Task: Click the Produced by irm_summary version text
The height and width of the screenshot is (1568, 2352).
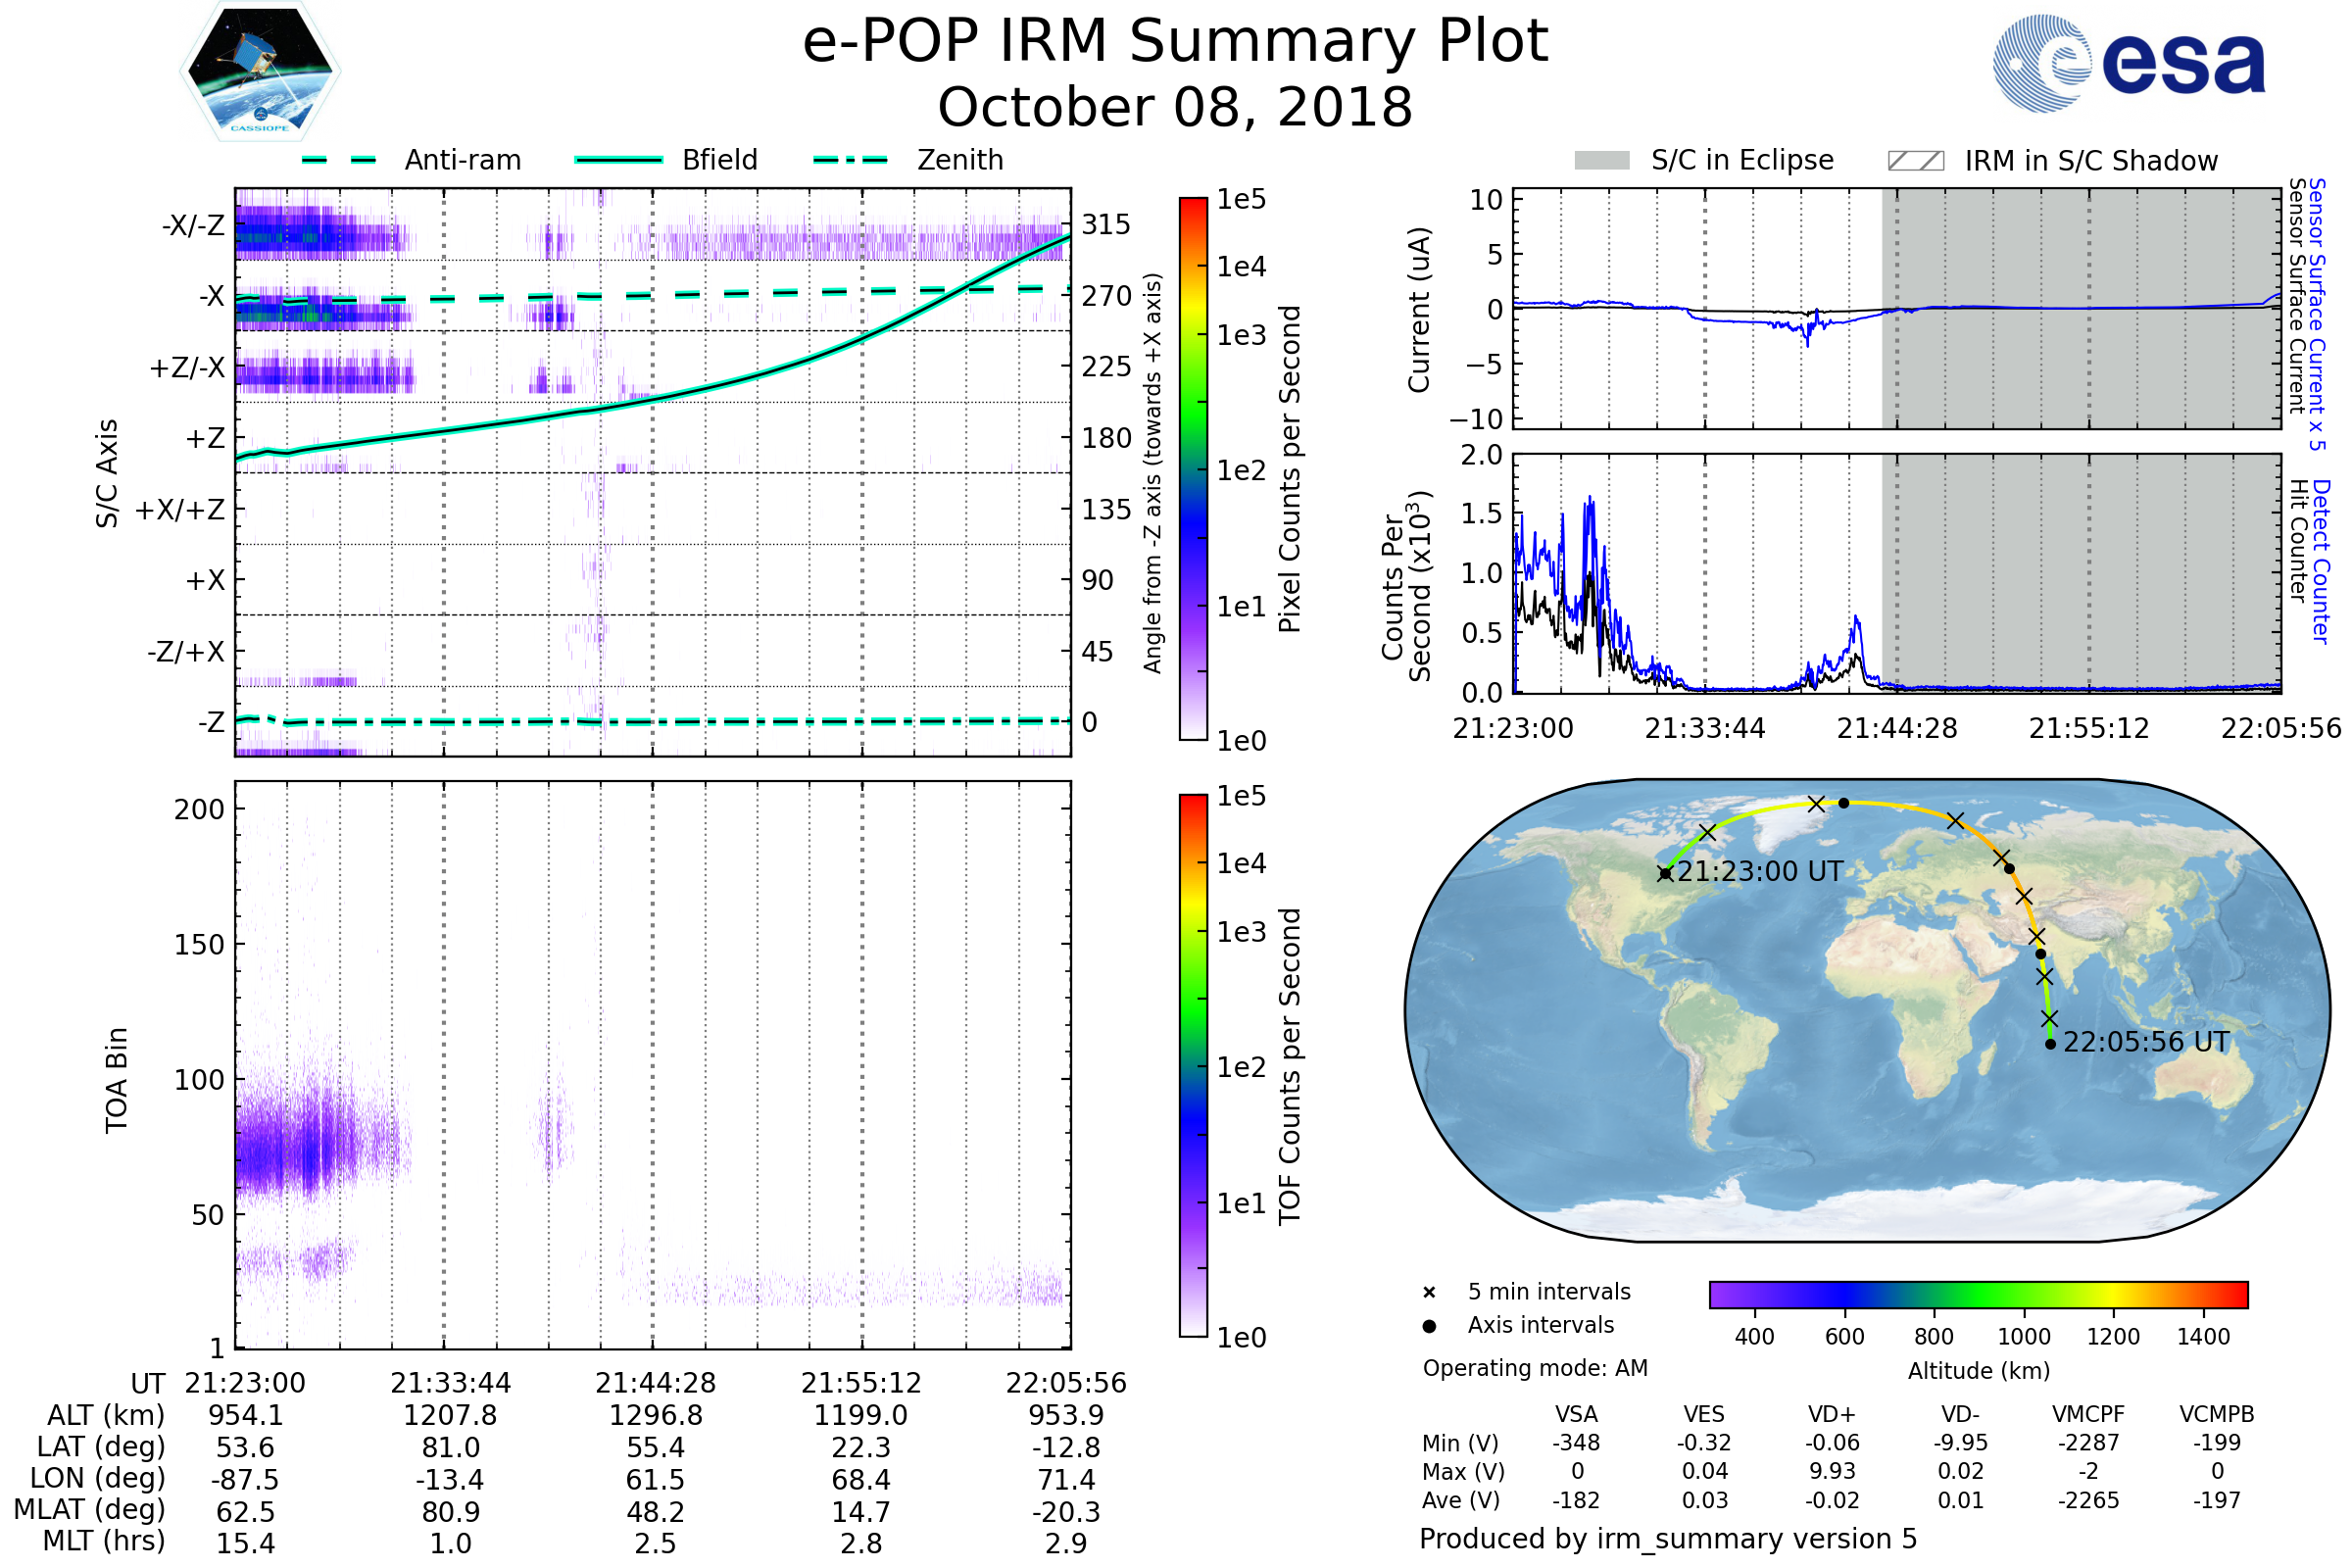Action: (x=1668, y=1539)
